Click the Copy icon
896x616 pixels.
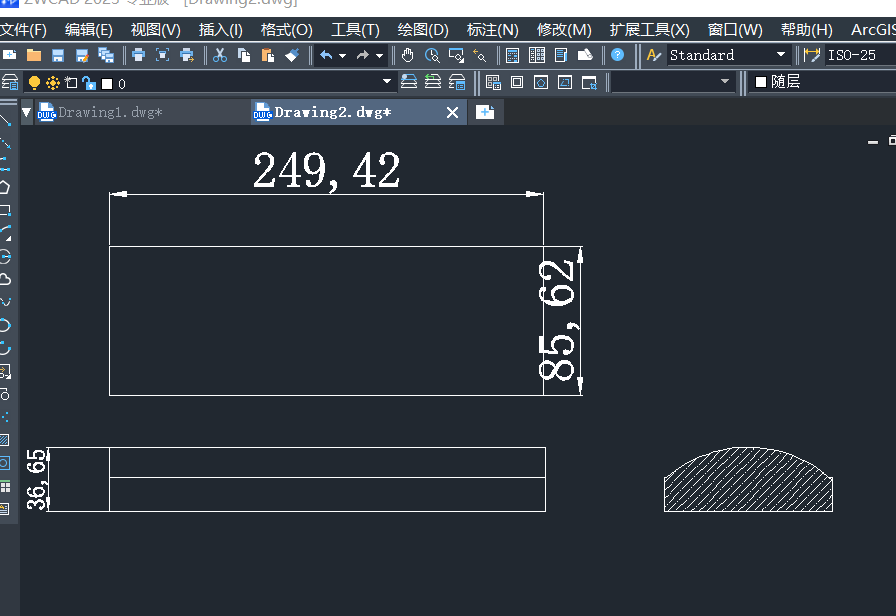click(x=244, y=55)
